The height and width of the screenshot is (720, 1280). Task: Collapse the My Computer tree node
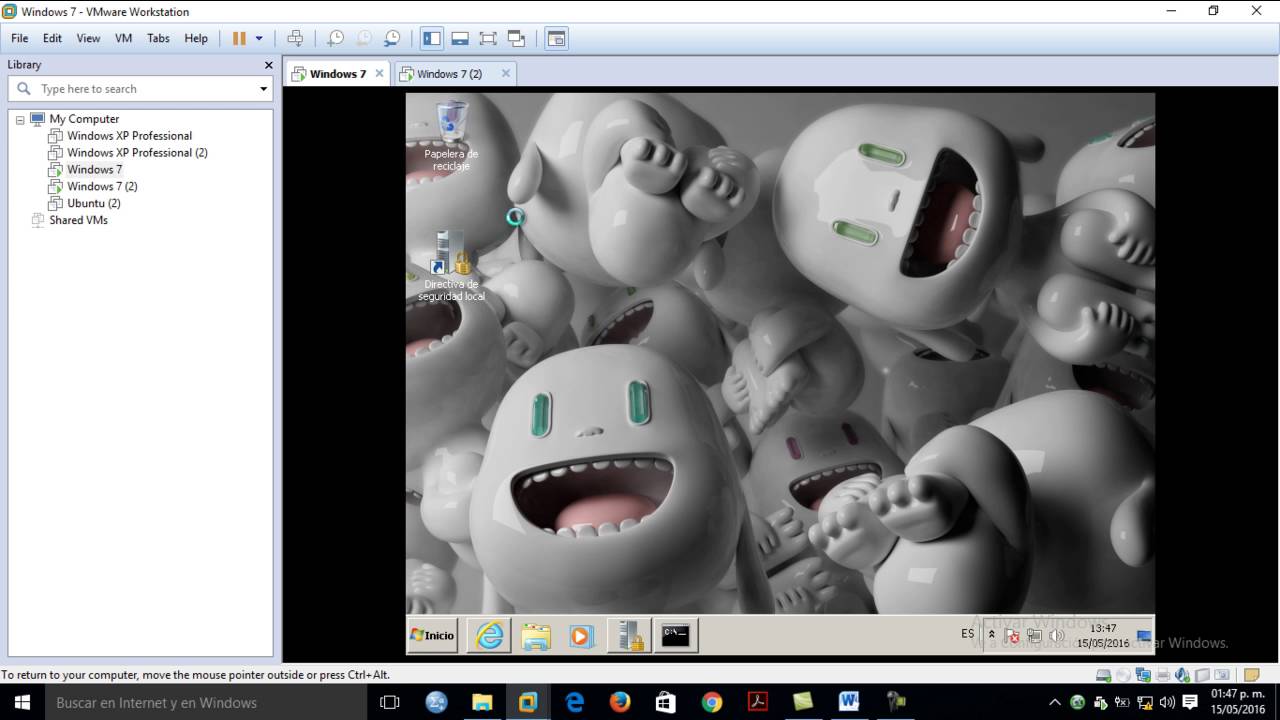pos(20,119)
